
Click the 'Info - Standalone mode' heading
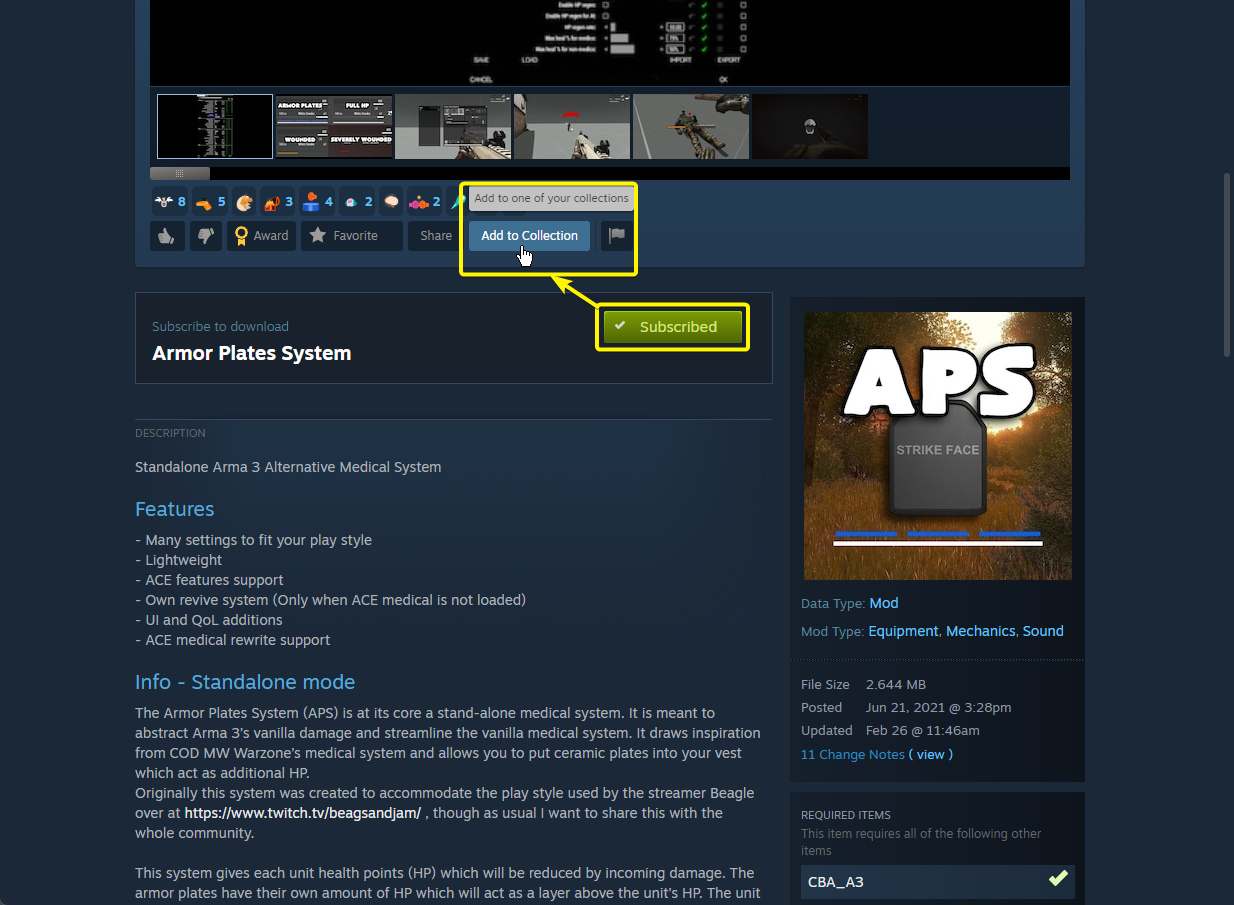coord(245,682)
